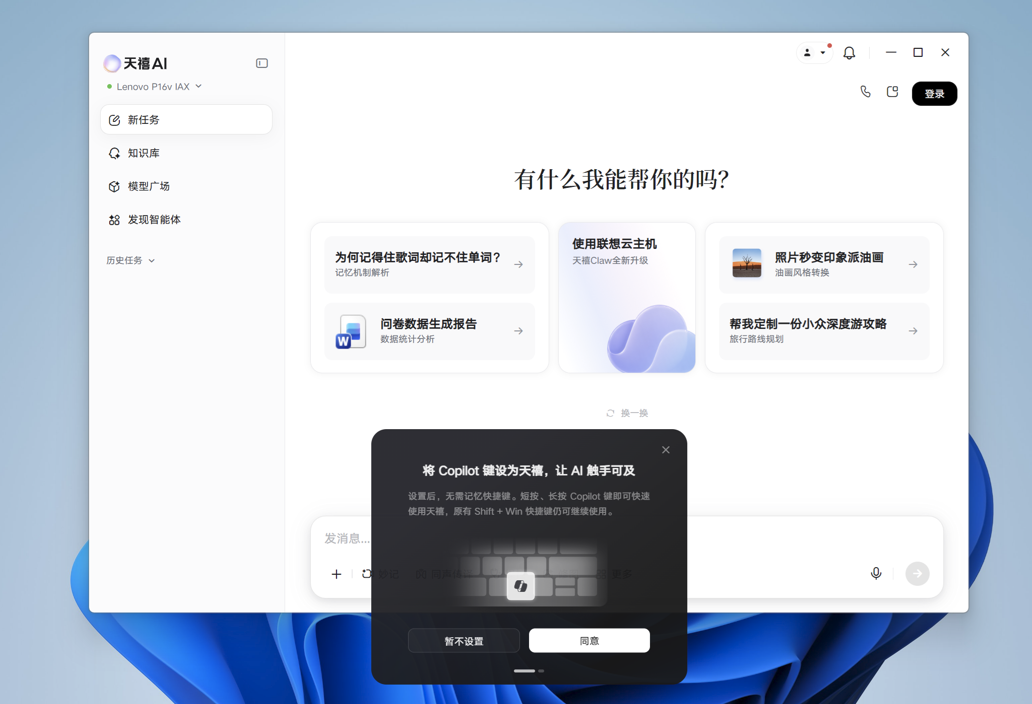Click the arrow on 为何记得住歌词 card
This screenshot has height=704, width=1032.
(x=519, y=264)
